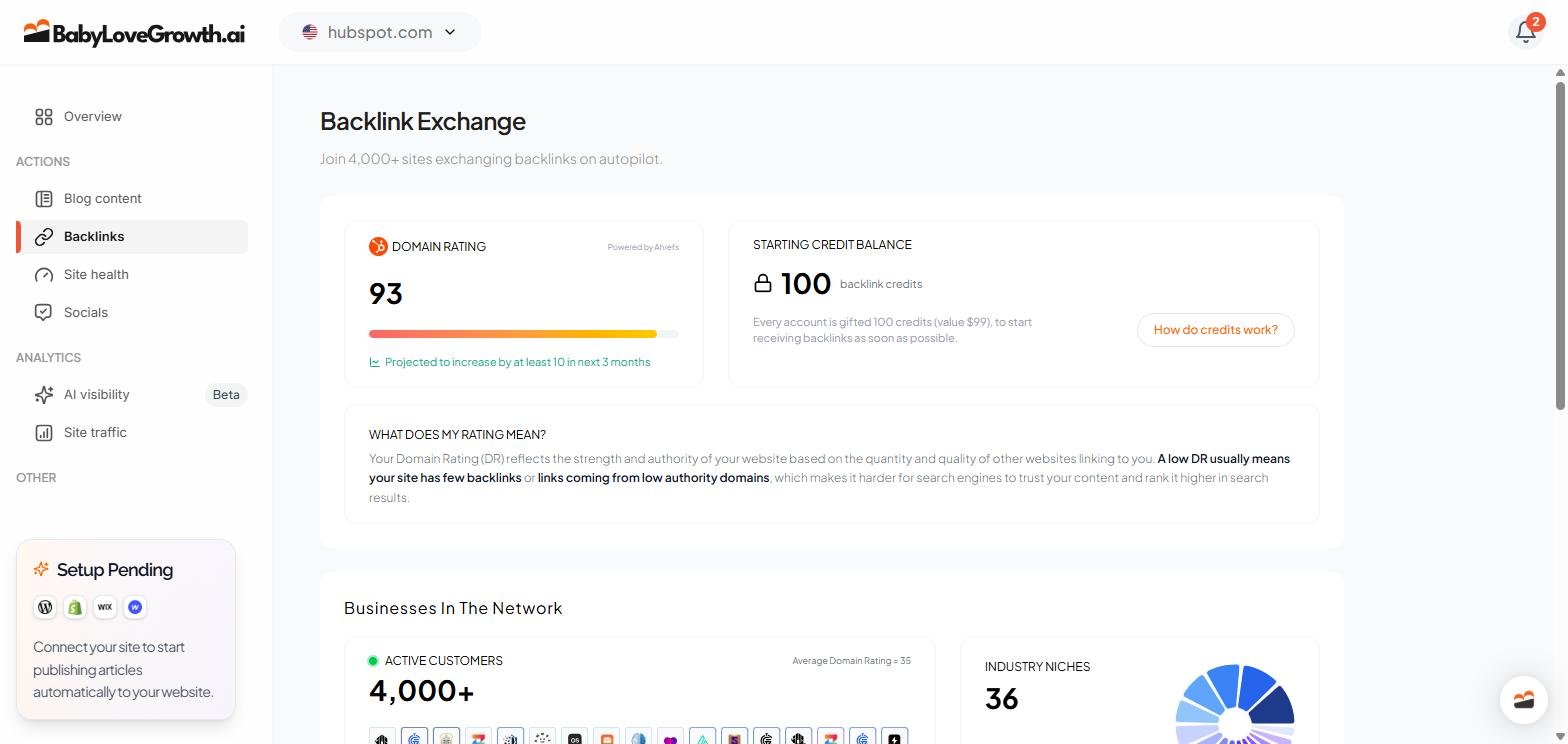The width and height of the screenshot is (1568, 744).
Task: Click the Businesses In The Network heading
Action: (x=453, y=608)
